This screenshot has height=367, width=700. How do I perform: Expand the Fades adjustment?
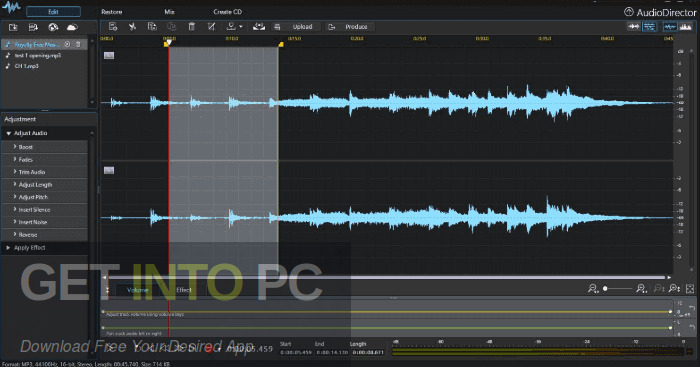[44, 159]
